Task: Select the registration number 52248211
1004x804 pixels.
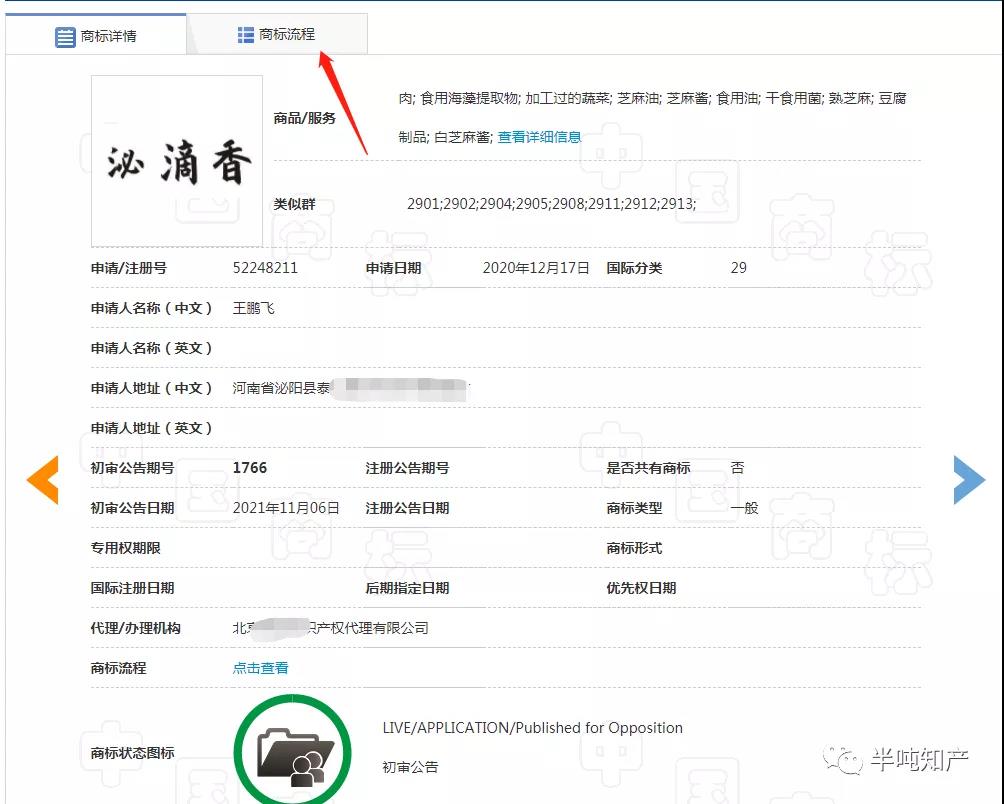Action: pos(265,268)
